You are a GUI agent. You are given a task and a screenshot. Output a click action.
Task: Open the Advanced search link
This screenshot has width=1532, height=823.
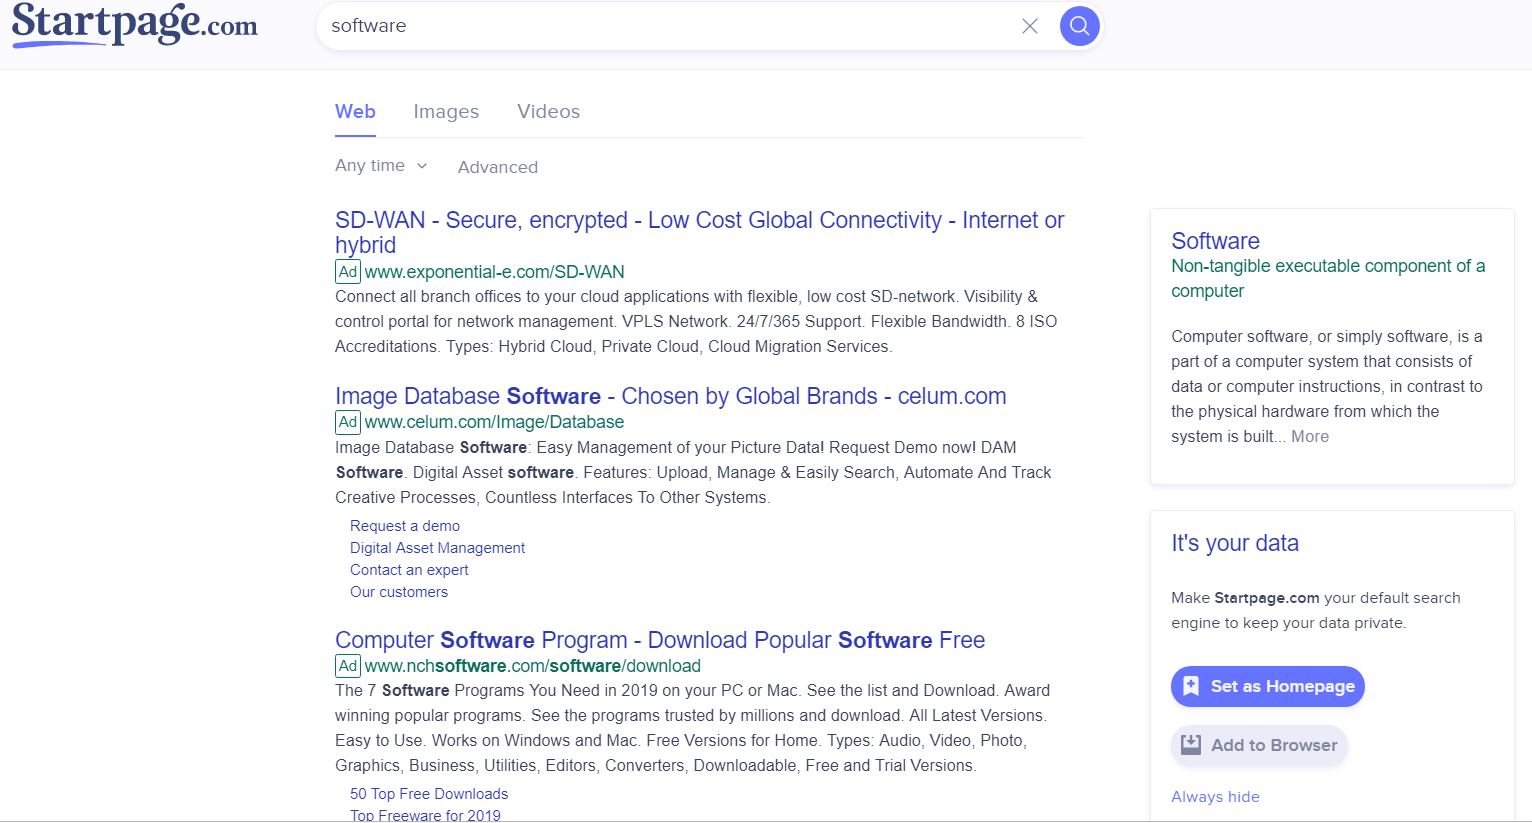click(x=498, y=167)
